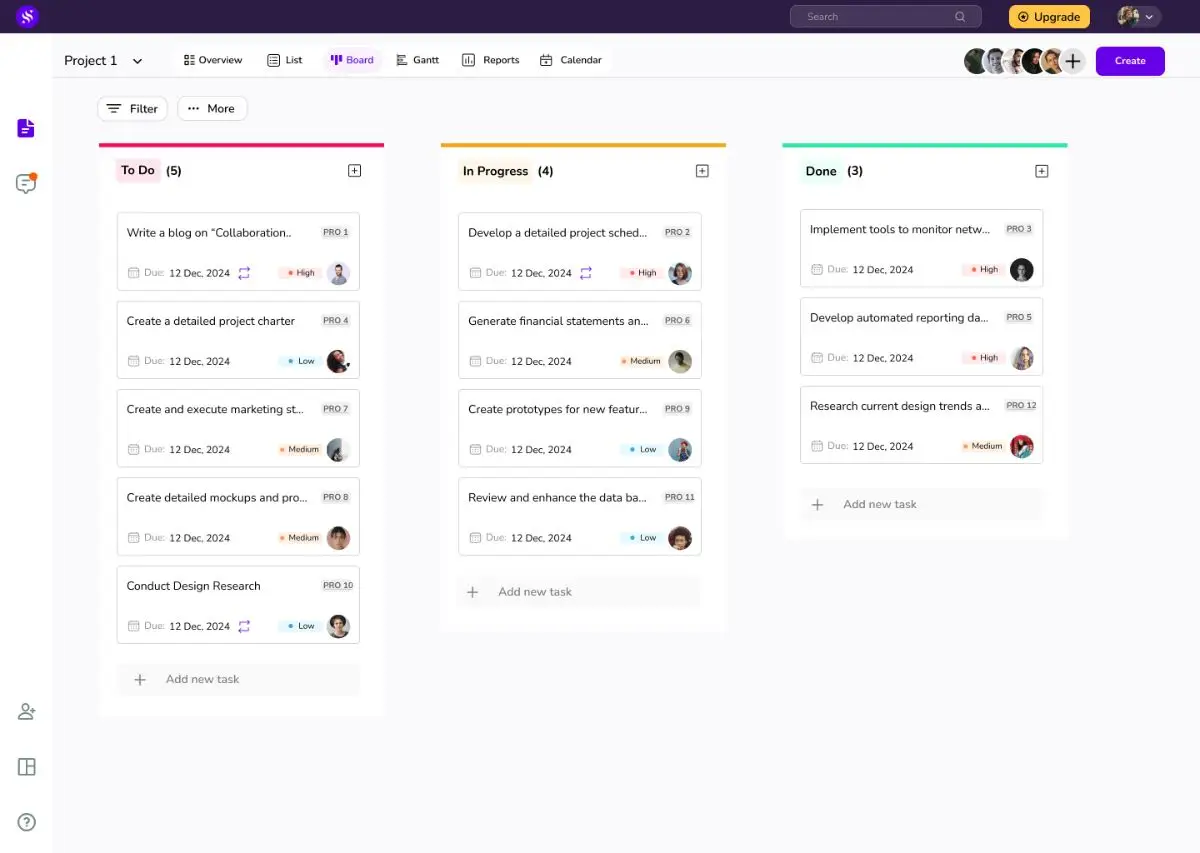Click the Search input field
Image resolution: width=1200 pixels, height=853 pixels.
[x=876, y=17]
